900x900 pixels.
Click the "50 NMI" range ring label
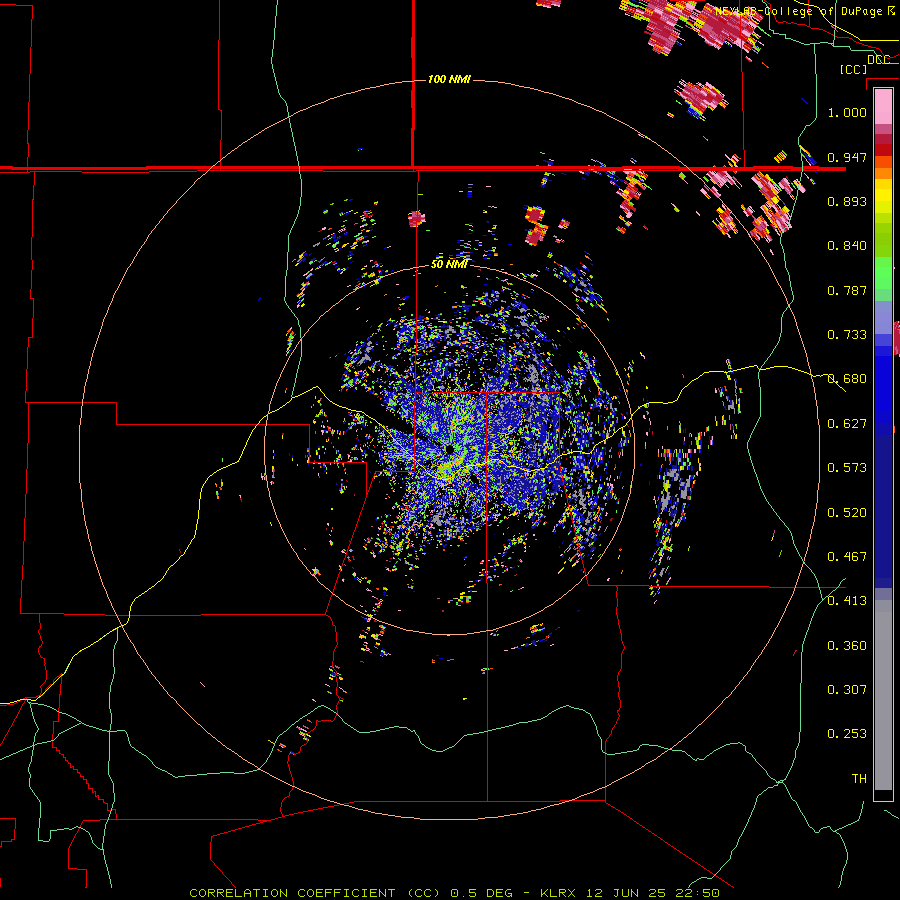coord(449,264)
